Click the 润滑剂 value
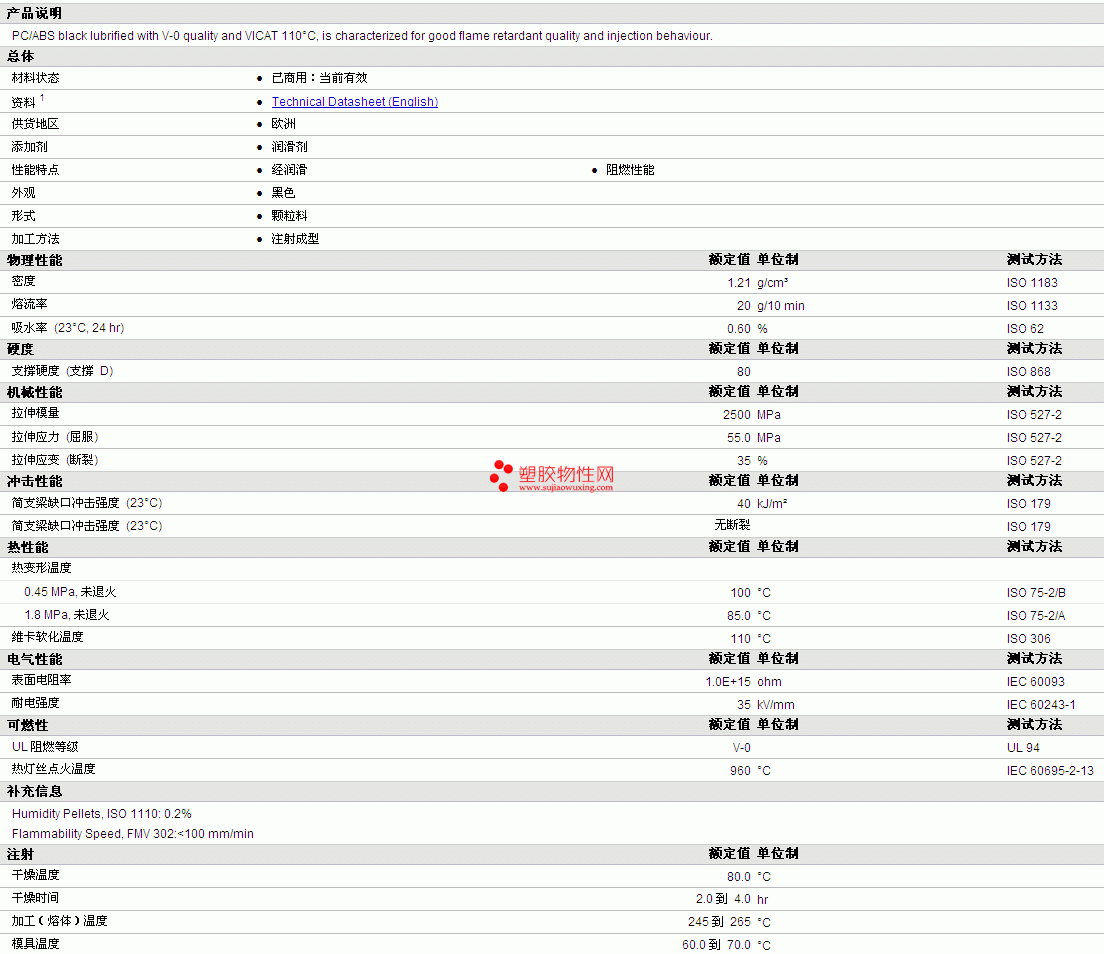1104x954 pixels. coord(289,147)
